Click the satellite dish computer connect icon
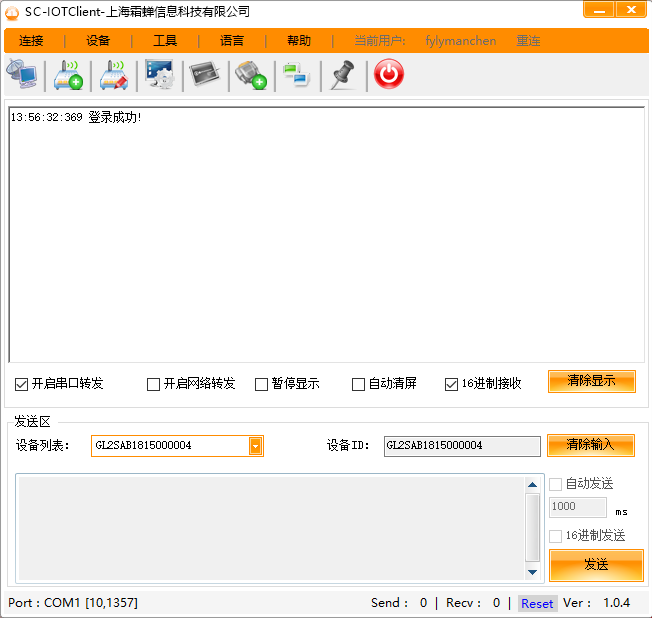This screenshot has width=652, height=618. tap(22, 74)
